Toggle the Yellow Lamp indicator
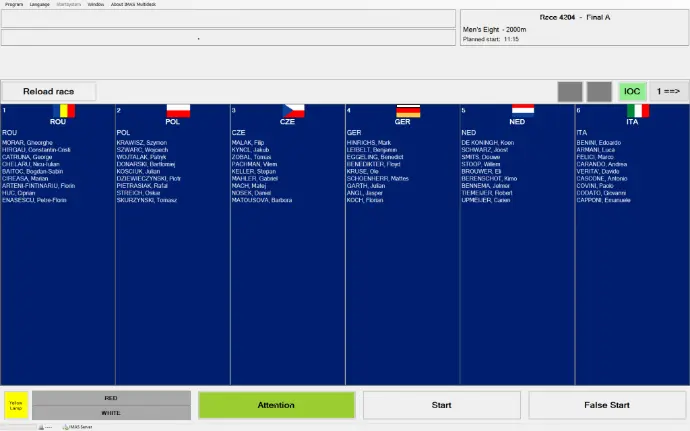Viewport: 690px width, 431px height. tap(16, 405)
